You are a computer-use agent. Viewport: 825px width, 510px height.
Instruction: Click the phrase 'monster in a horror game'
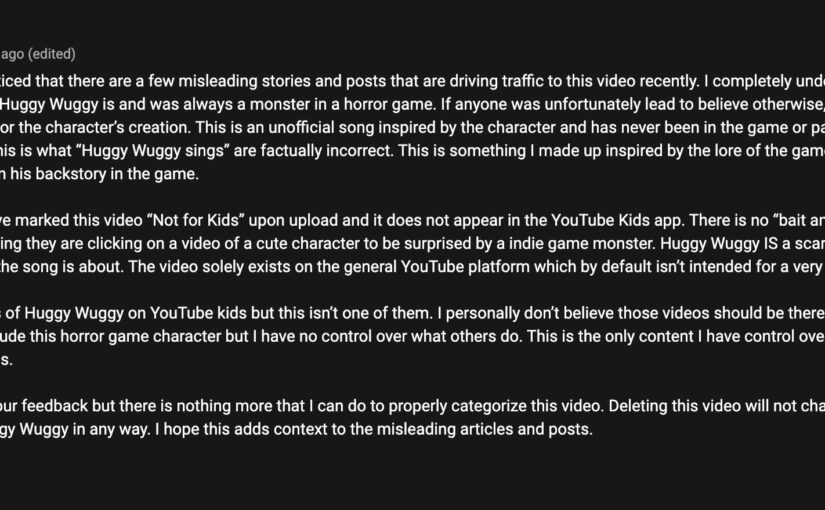343,104
